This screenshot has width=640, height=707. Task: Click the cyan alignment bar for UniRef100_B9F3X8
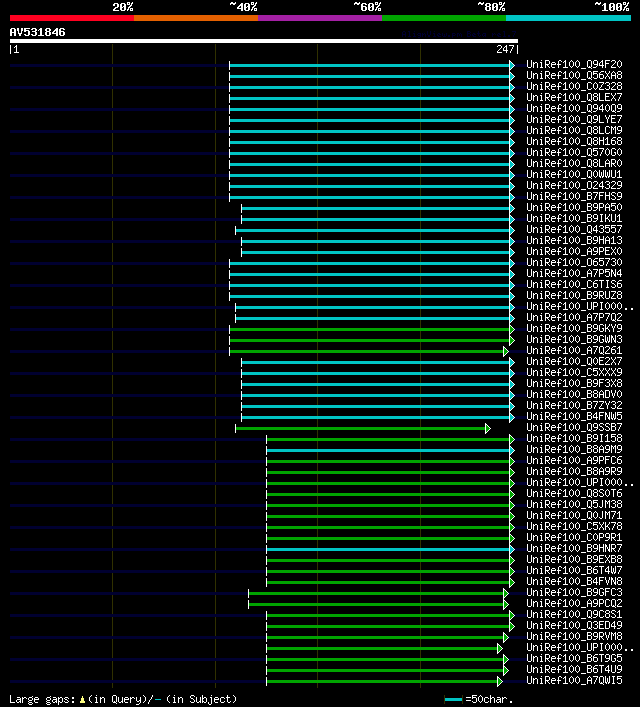tap(376, 385)
